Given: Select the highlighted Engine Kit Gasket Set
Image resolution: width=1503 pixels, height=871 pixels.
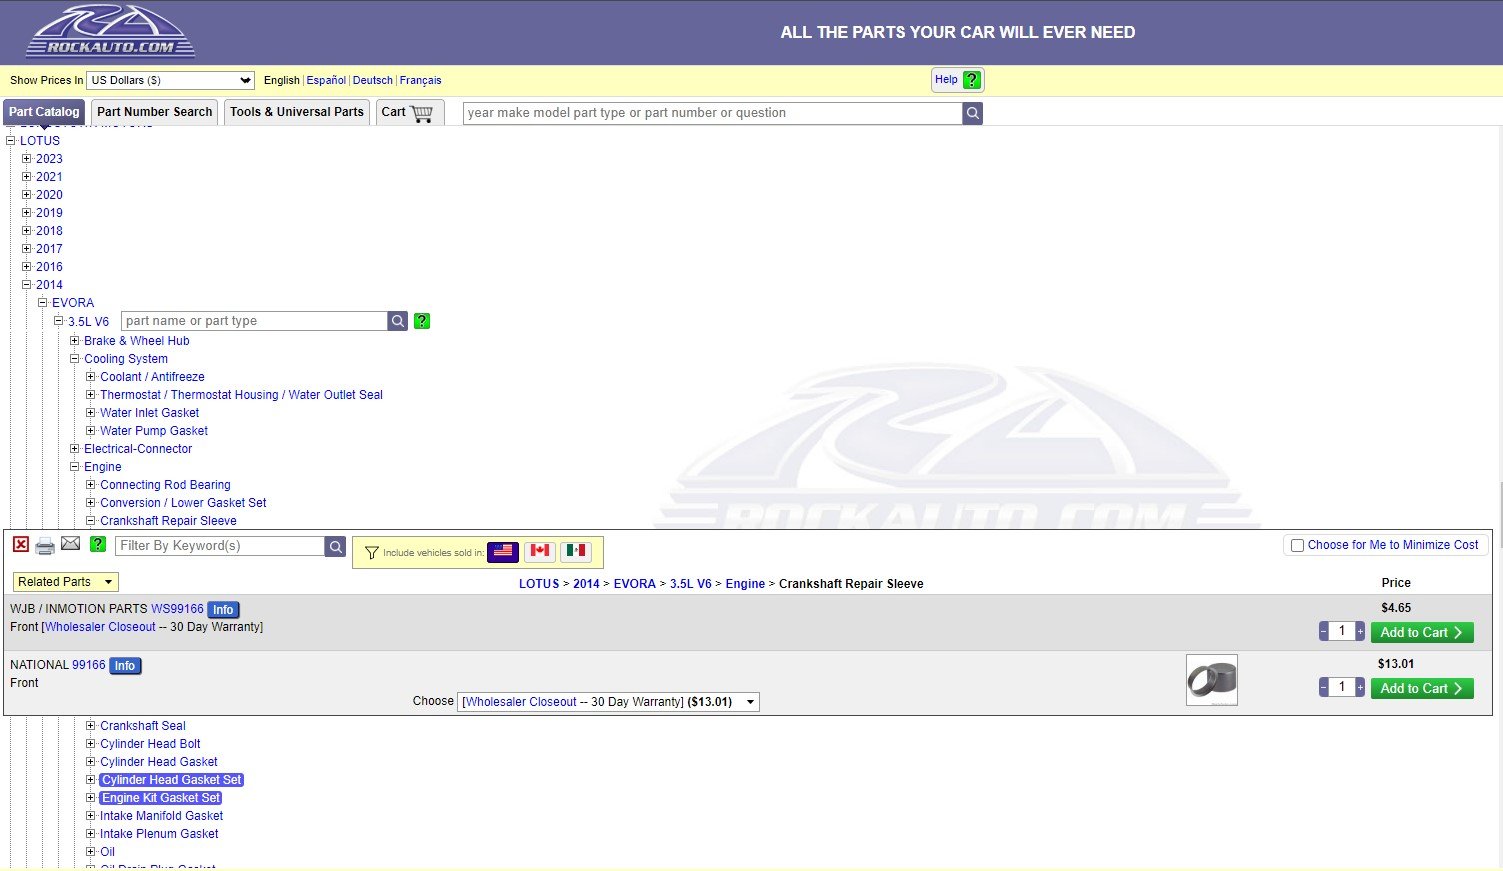Looking at the screenshot, I should coord(161,798).
